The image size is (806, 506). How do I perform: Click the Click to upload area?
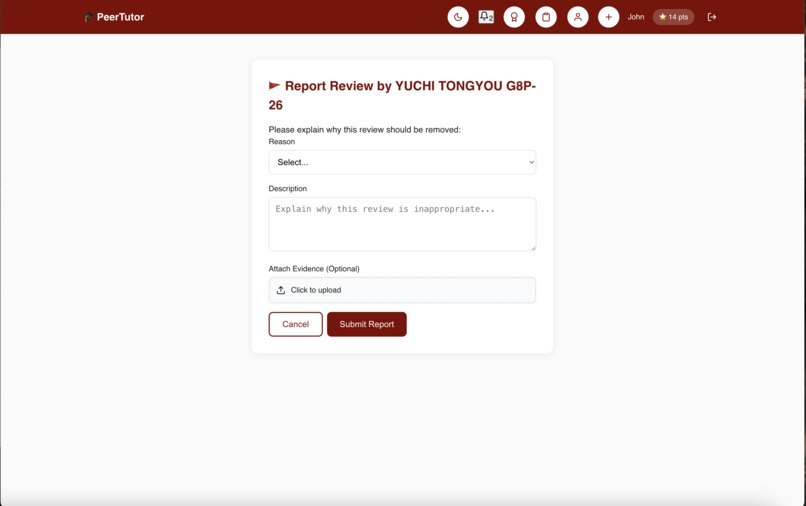coord(402,290)
